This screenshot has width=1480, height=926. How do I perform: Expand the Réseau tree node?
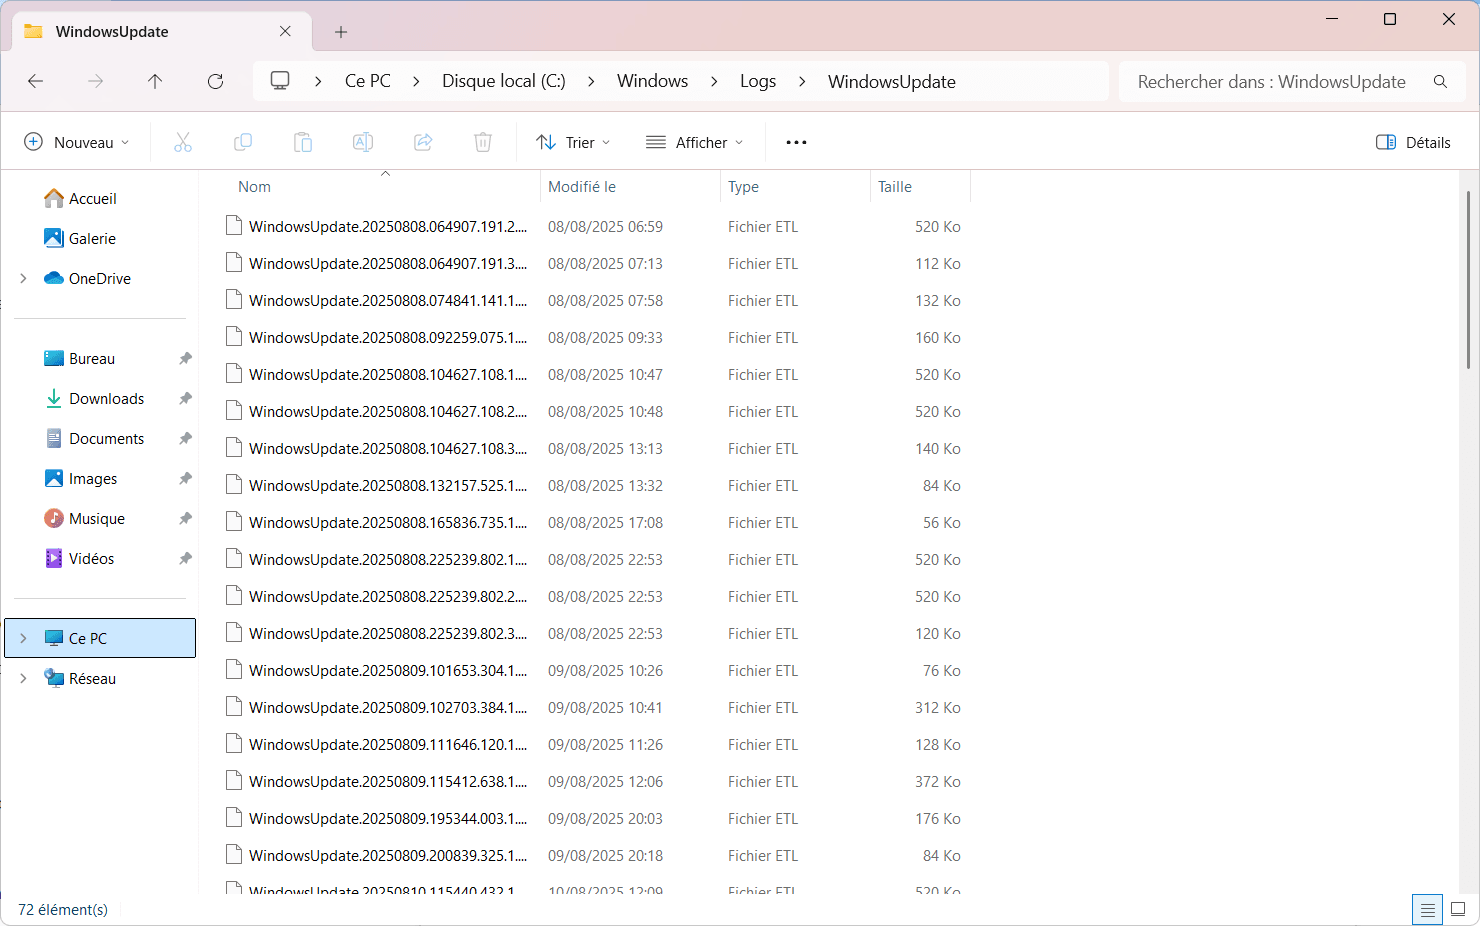(x=23, y=678)
